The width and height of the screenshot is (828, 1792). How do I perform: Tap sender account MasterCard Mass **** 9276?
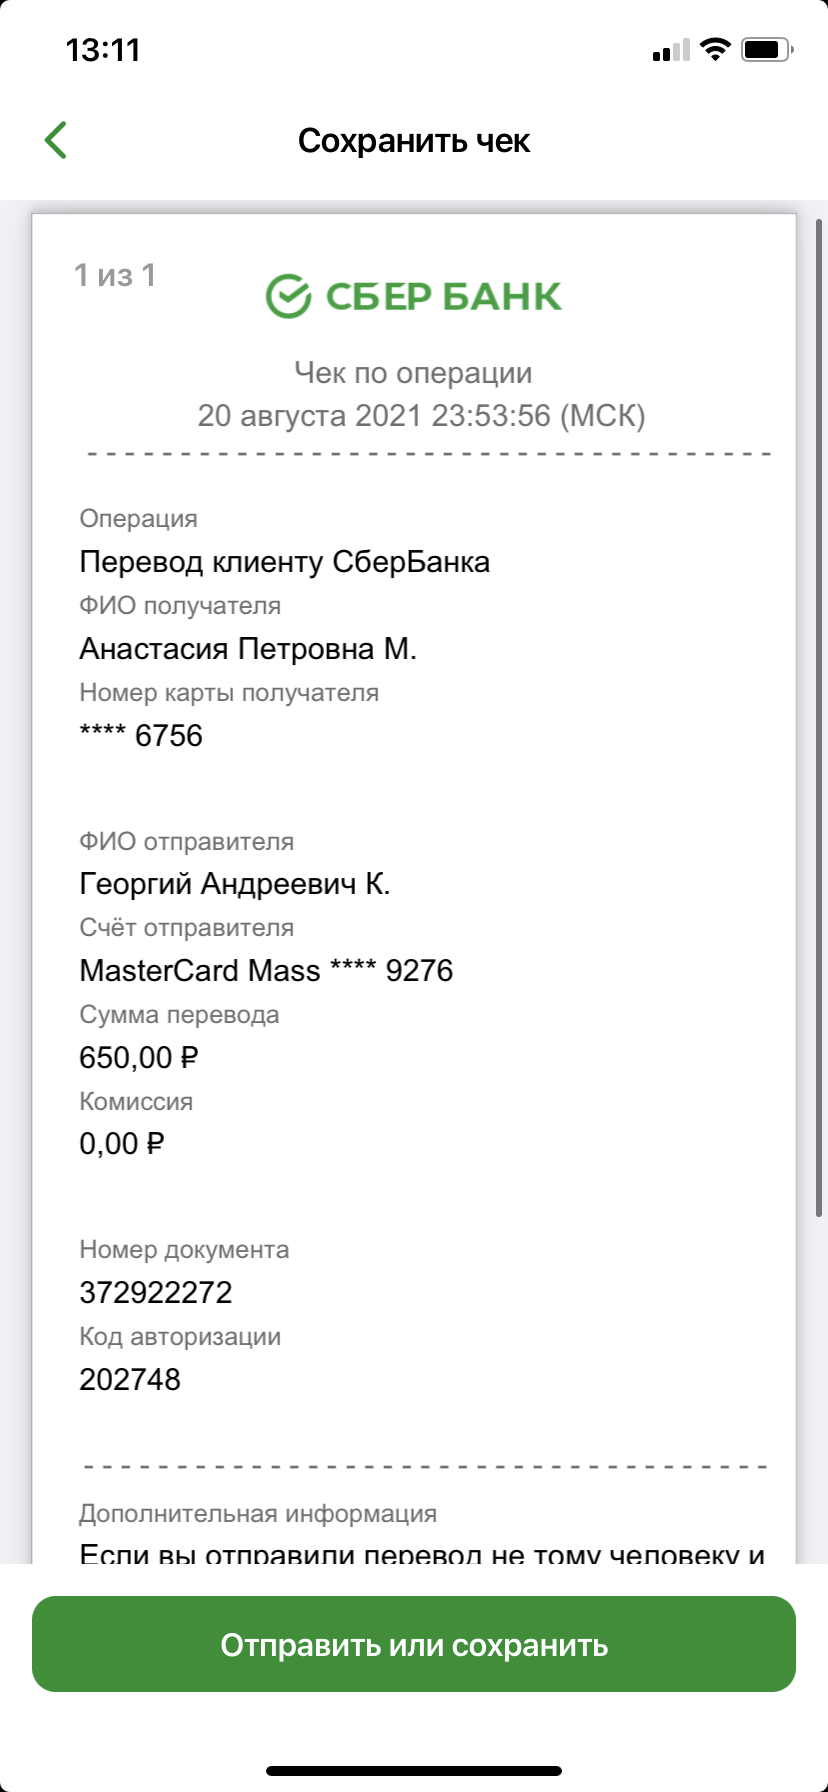click(x=266, y=971)
